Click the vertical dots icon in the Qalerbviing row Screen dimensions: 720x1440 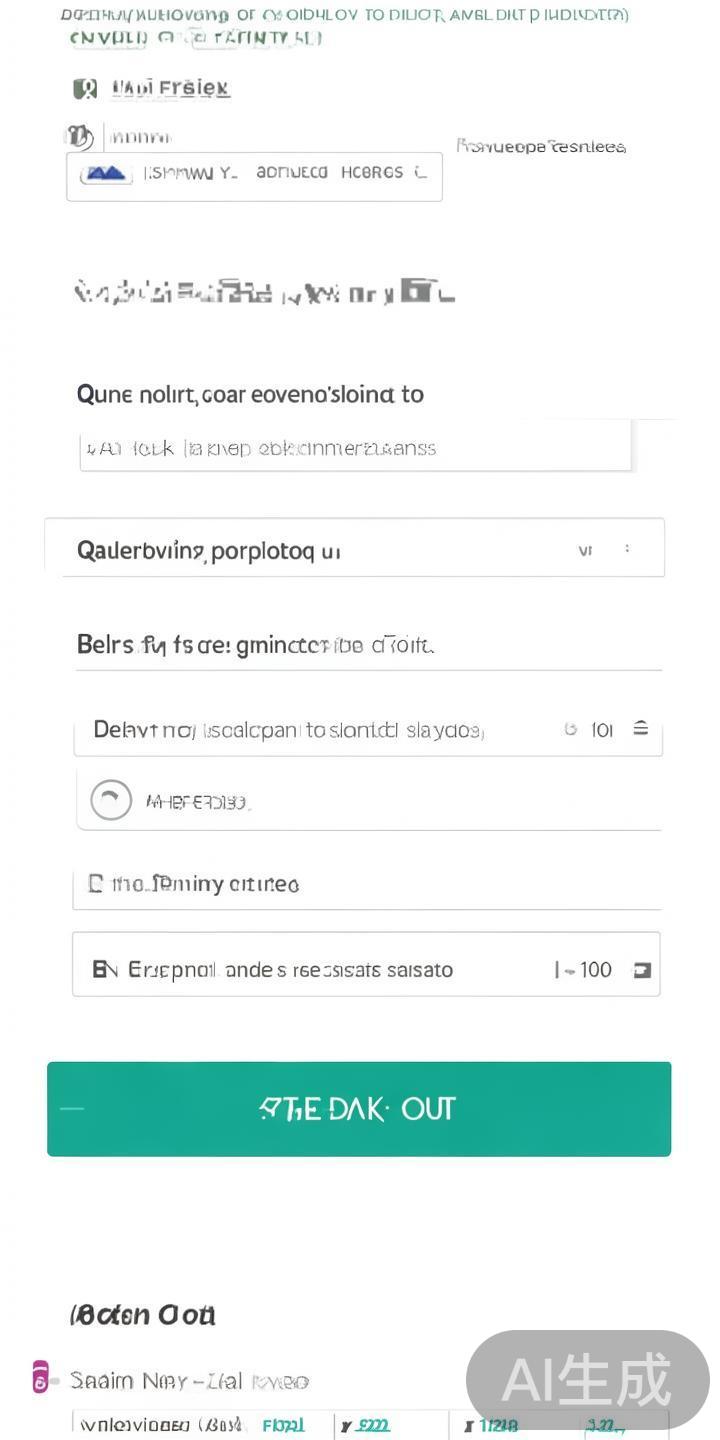pyautogui.click(x=627, y=549)
